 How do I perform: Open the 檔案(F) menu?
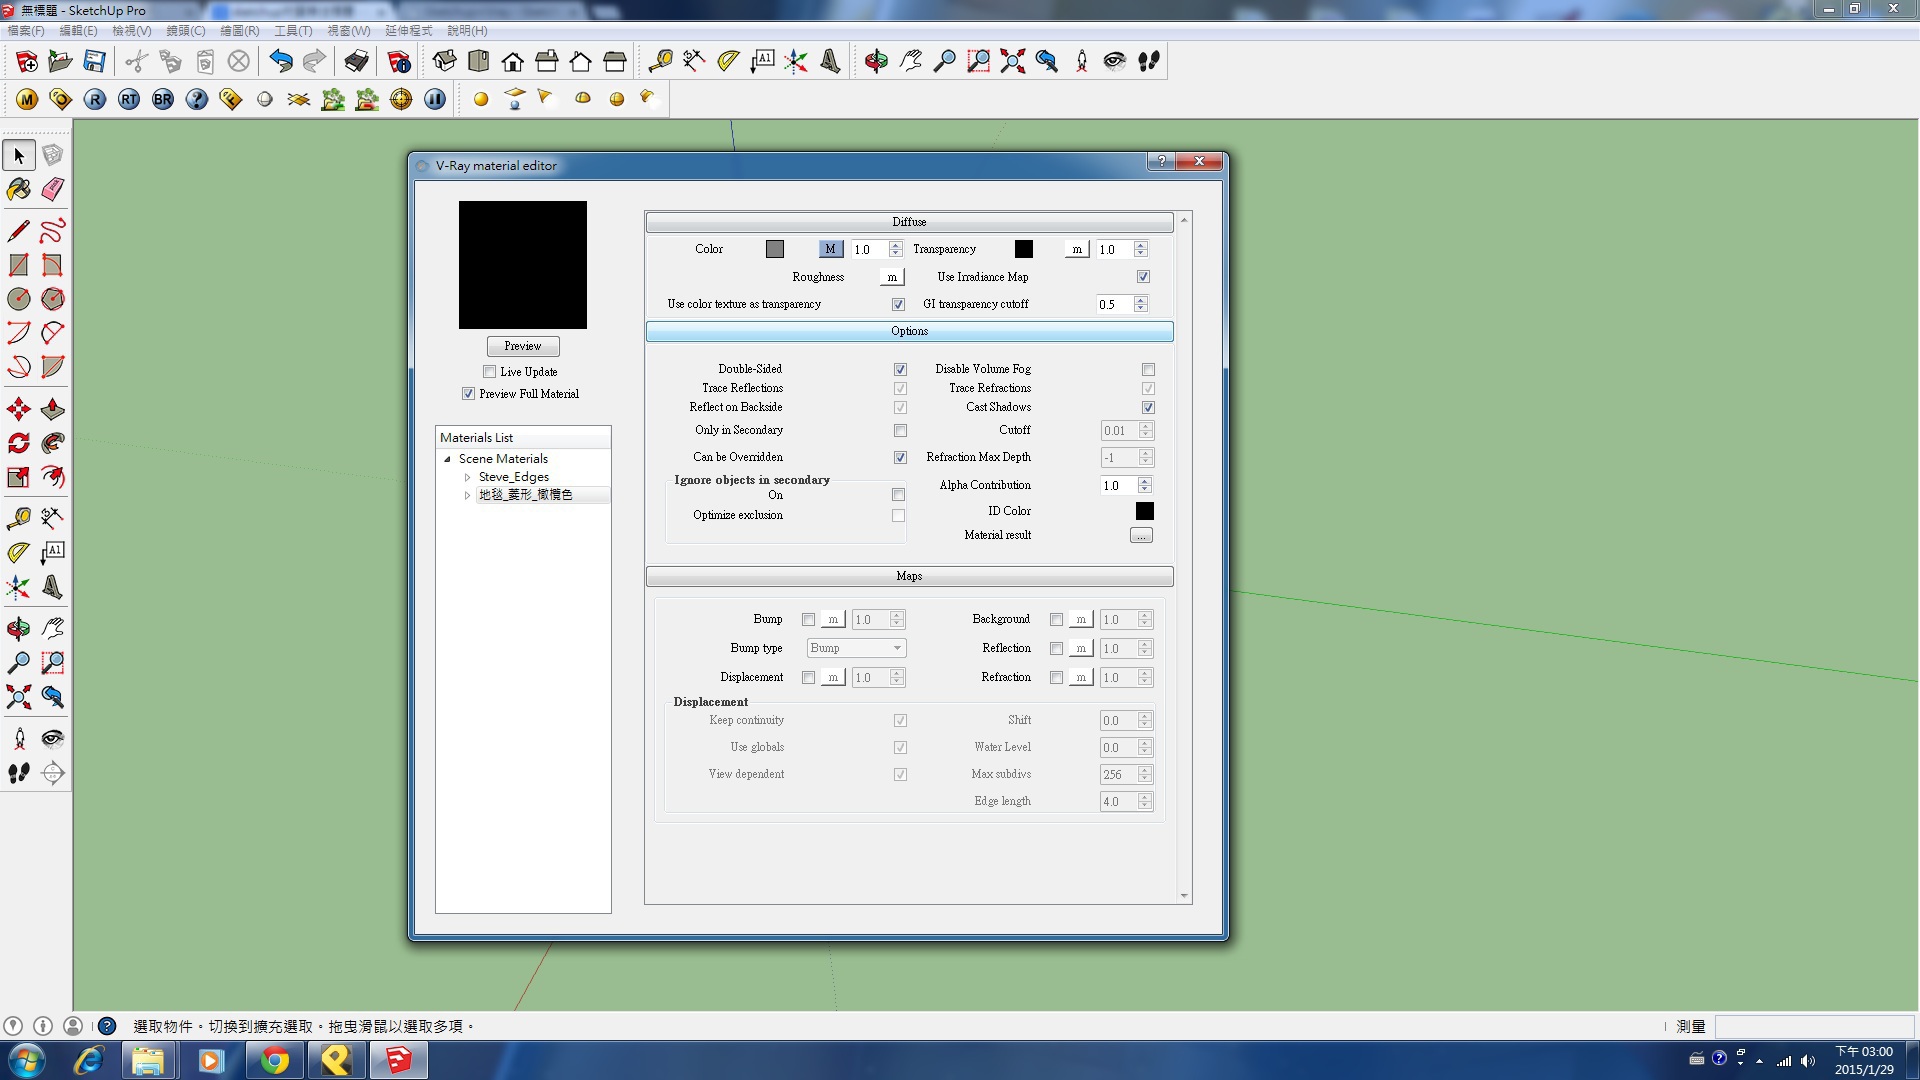pyautogui.click(x=26, y=31)
